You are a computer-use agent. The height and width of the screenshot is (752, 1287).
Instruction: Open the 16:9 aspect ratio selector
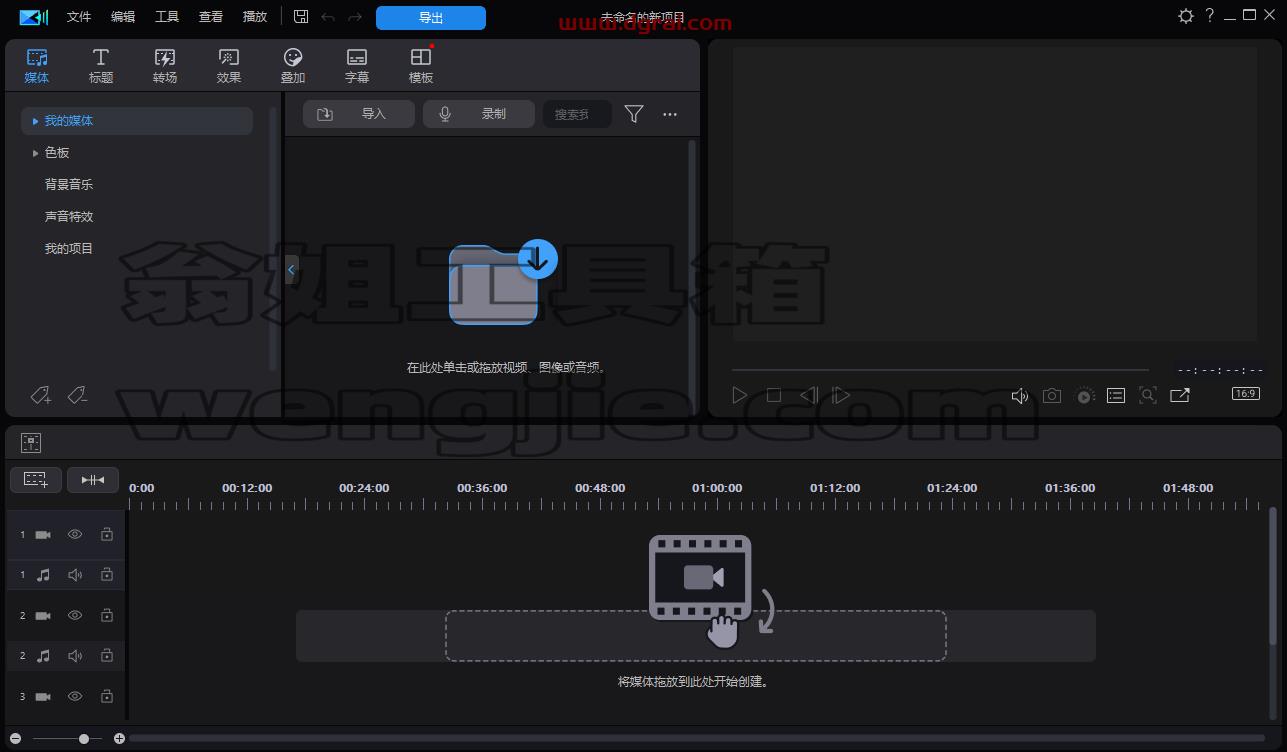click(x=1246, y=394)
